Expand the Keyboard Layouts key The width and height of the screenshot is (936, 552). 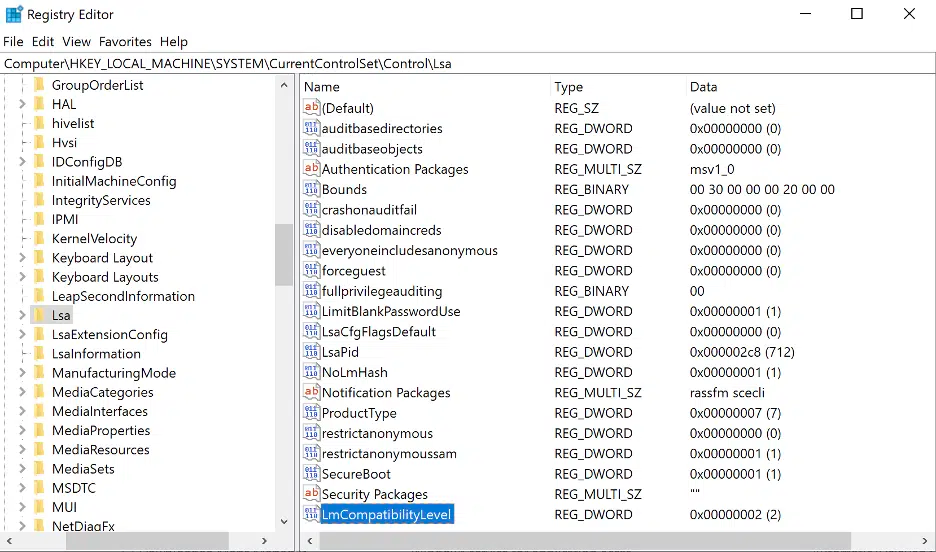tap(22, 276)
